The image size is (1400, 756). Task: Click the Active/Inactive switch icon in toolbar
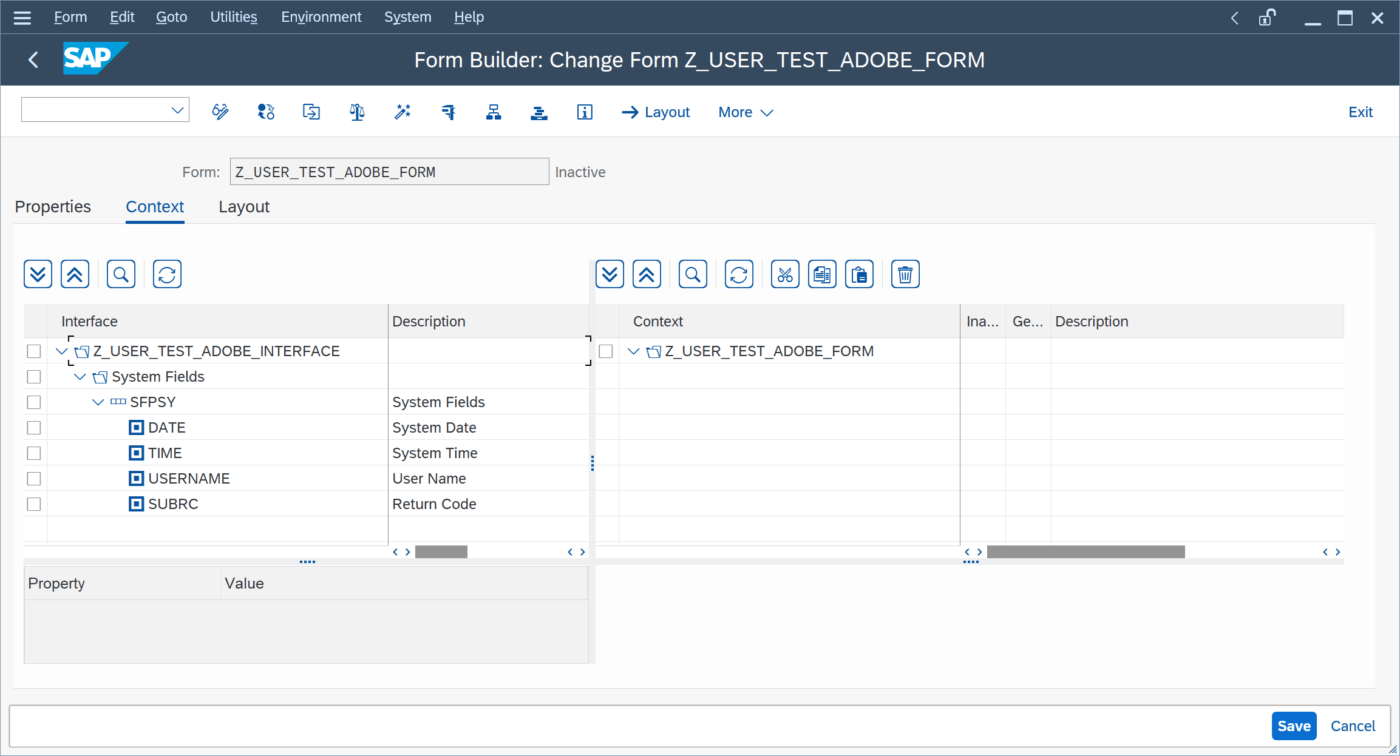(266, 112)
